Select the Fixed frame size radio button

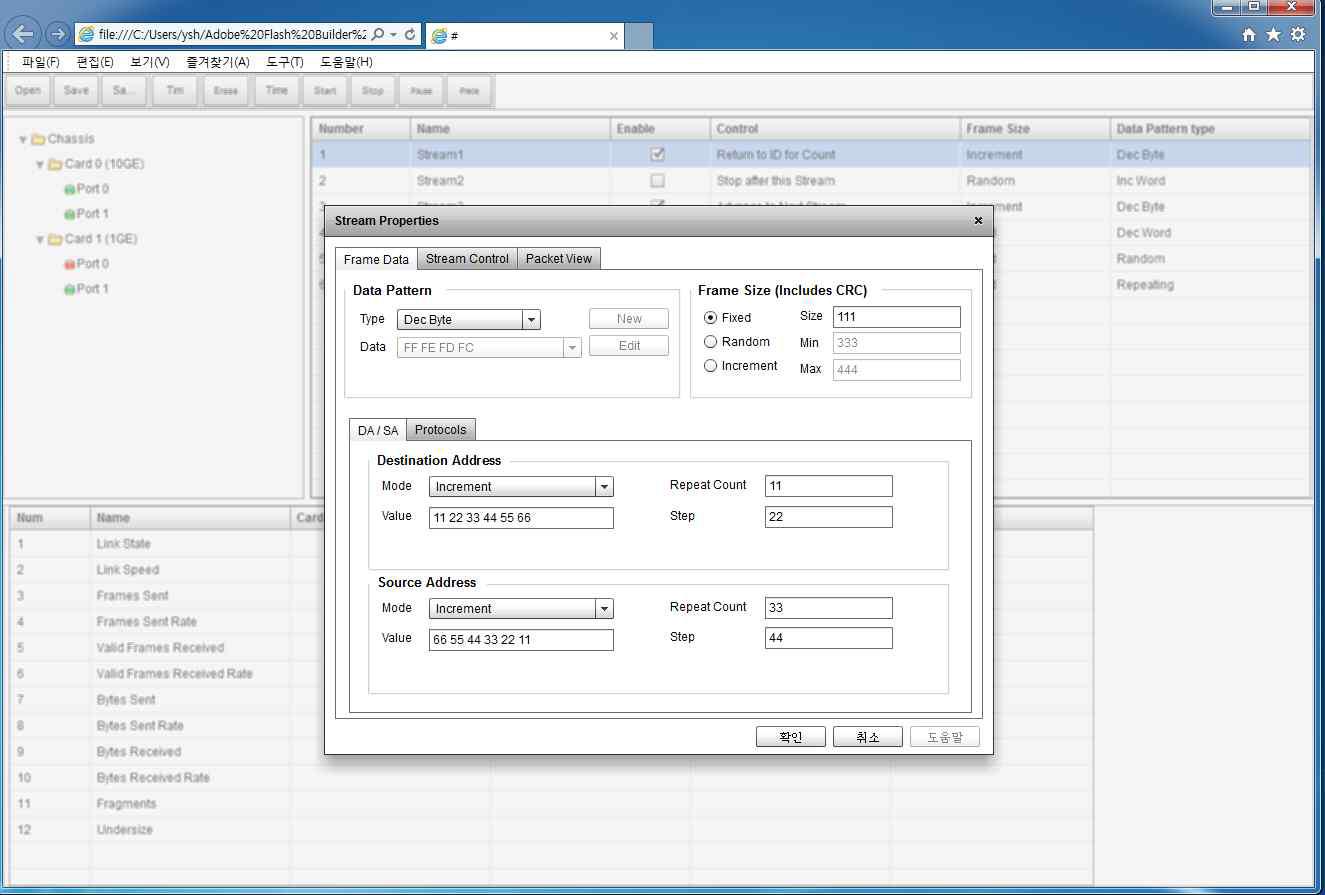click(x=711, y=318)
